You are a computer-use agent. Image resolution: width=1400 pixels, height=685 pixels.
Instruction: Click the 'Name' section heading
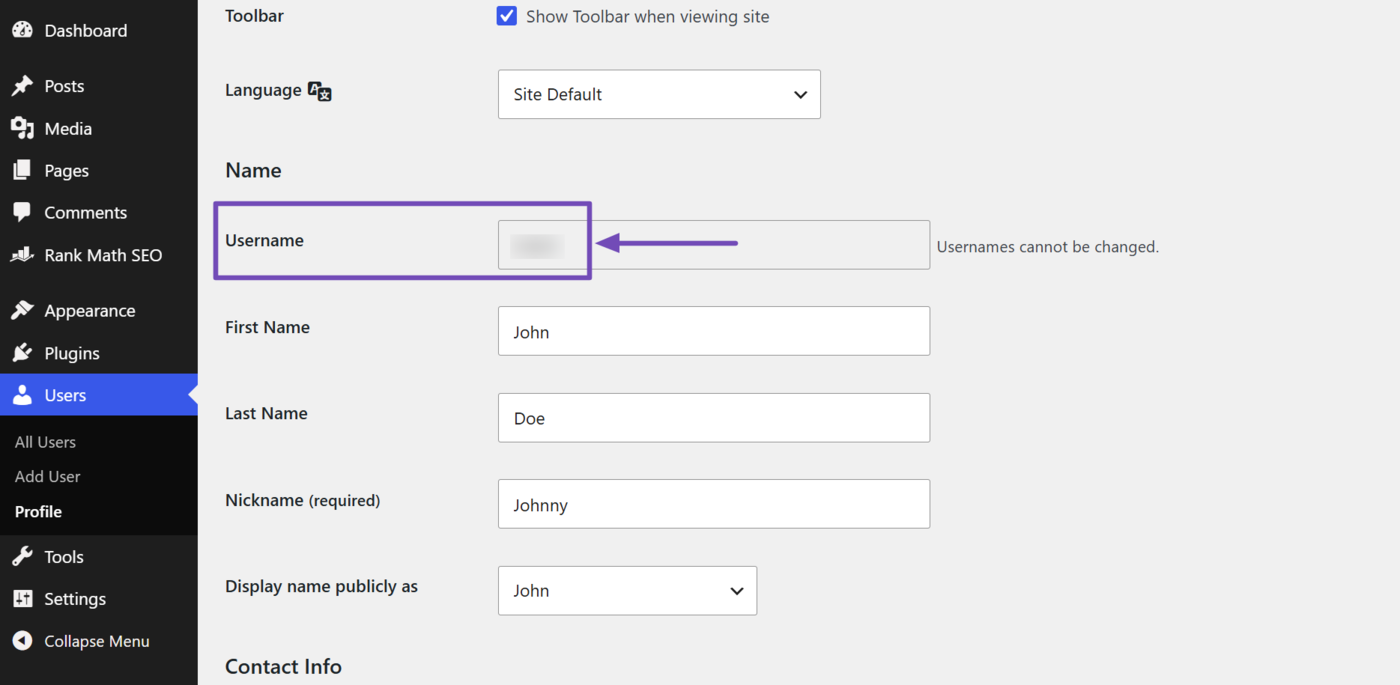pos(253,170)
